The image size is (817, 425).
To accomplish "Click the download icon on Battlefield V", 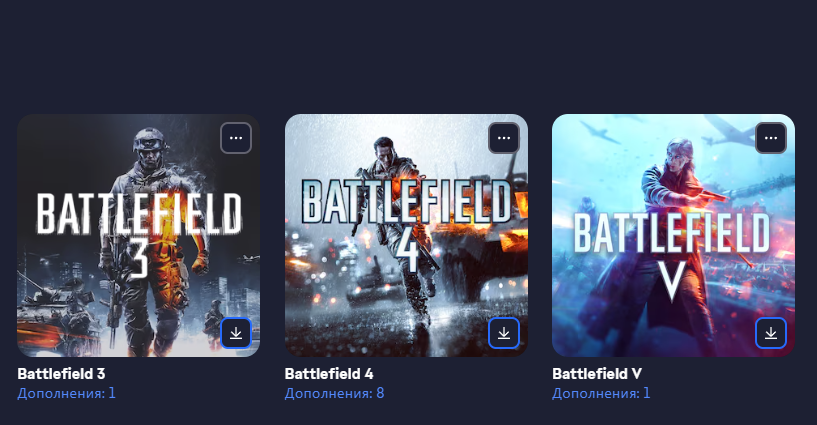I will tap(771, 333).
